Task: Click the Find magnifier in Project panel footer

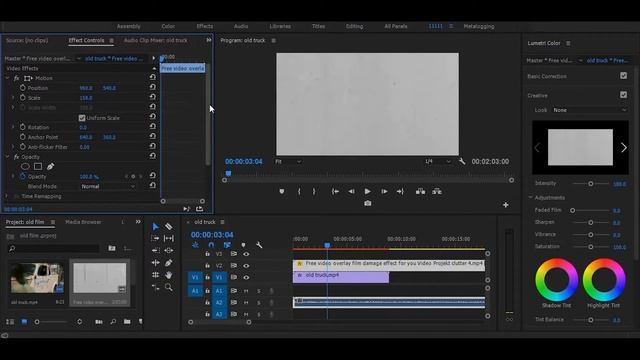Action: tap(113, 322)
